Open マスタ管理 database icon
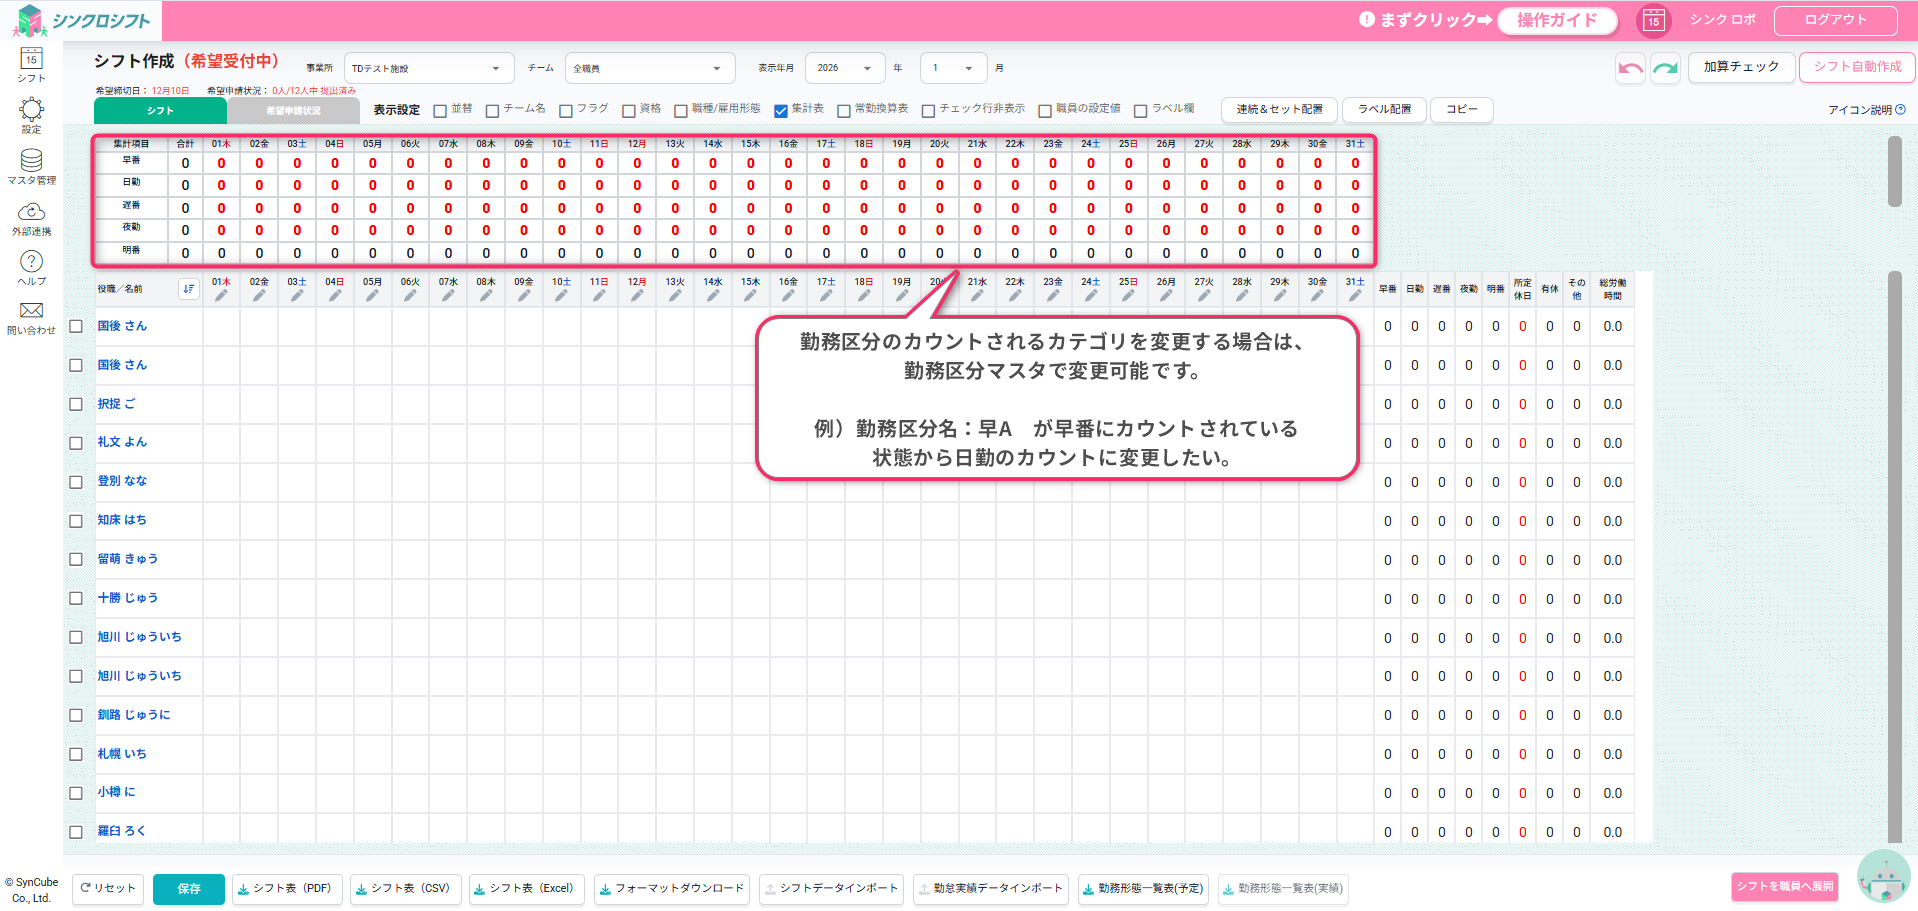Image resolution: width=1918 pixels, height=911 pixels. 31,161
